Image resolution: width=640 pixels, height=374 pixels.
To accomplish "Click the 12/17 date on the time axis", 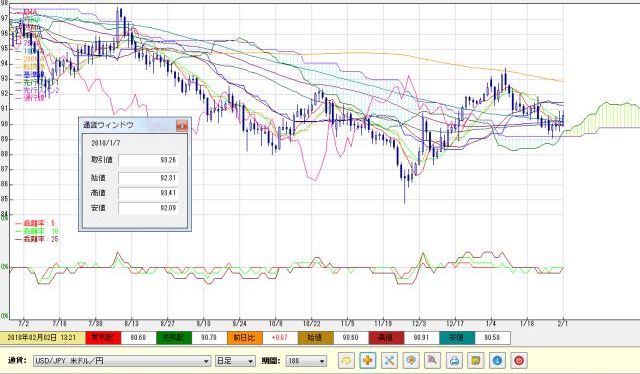I will tap(455, 323).
